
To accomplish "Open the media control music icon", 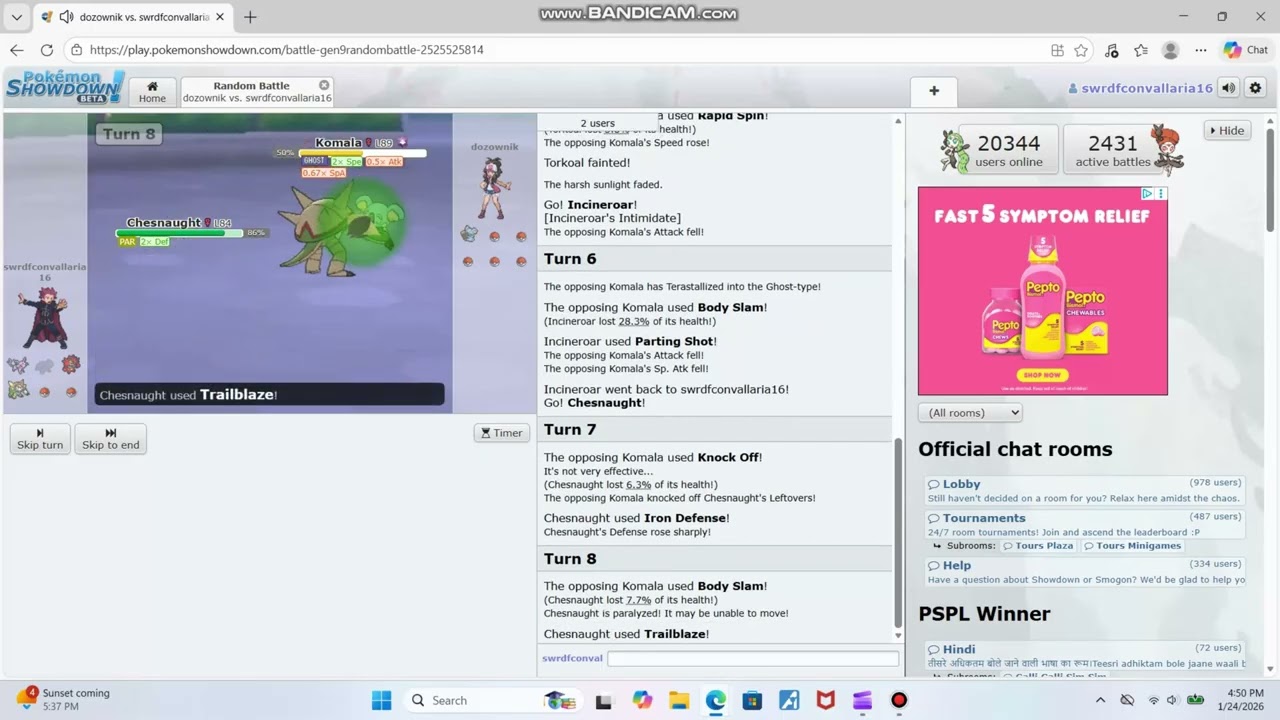I will 1111,50.
